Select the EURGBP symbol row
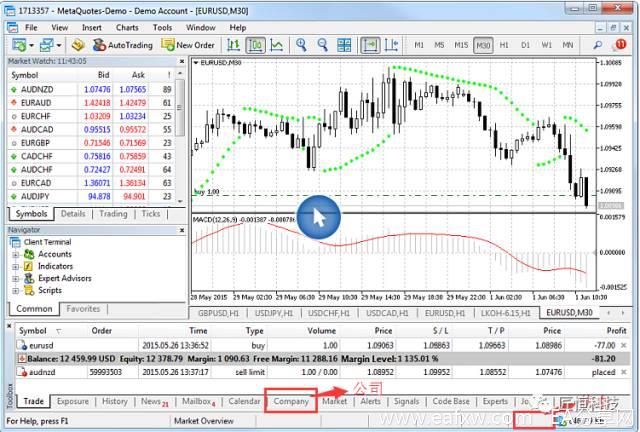This screenshot has width=640, height=432. [91, 143]
